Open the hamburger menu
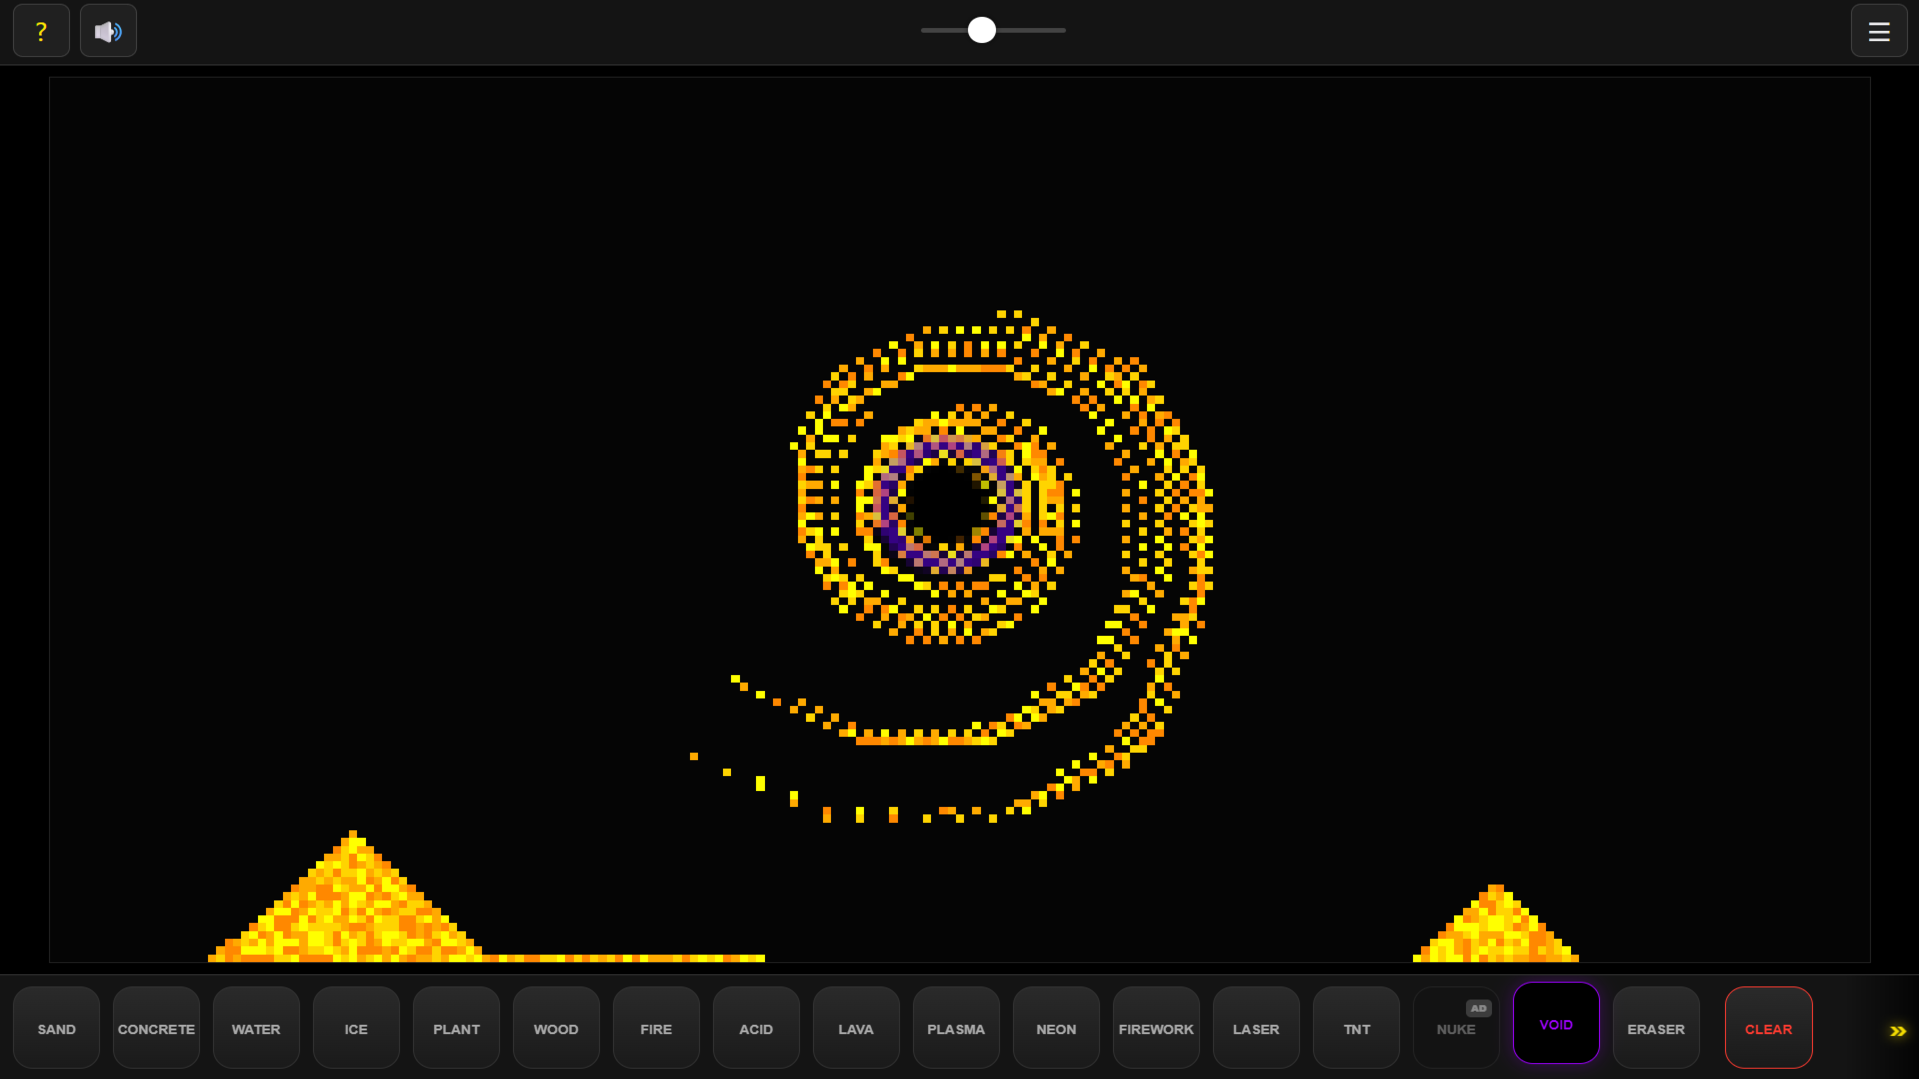Image resolution: width=1919 pixels, height=1079 pixels. coord(1879,30)
